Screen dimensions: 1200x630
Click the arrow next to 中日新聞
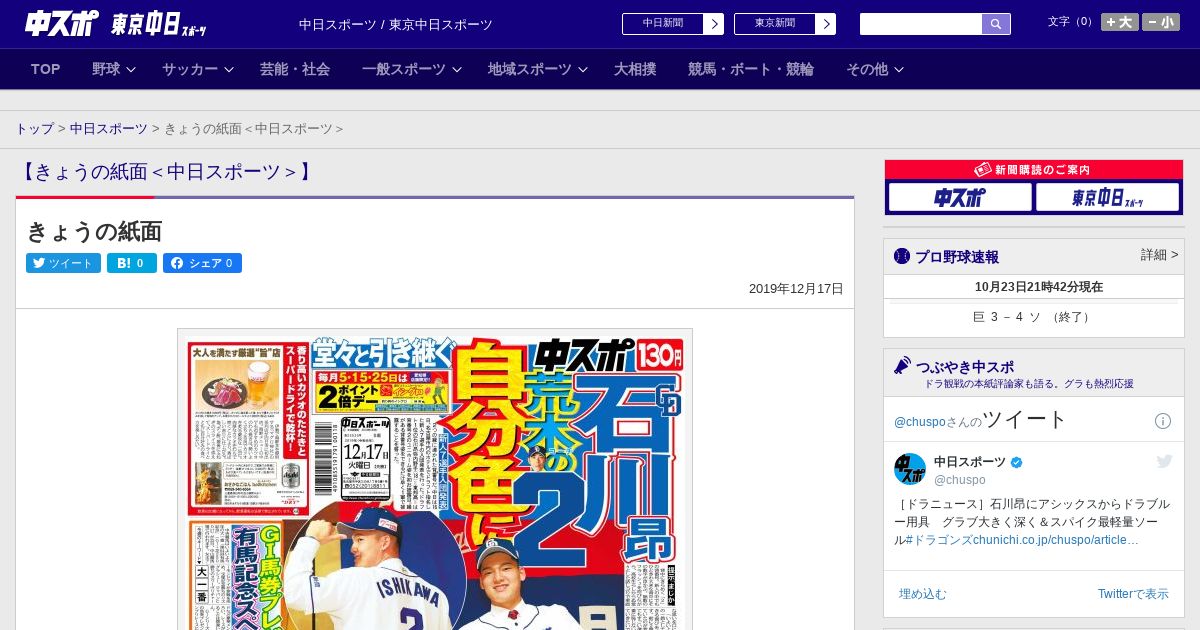tap(713, 24)
